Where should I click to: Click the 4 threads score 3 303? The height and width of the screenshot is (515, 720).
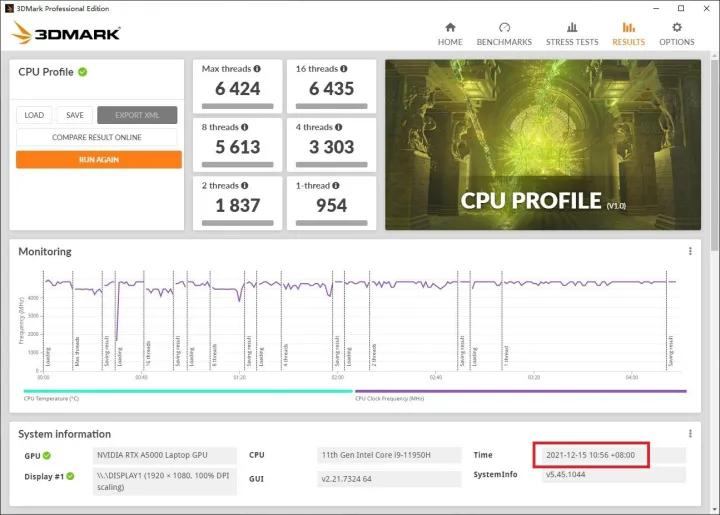coord(332,147)
